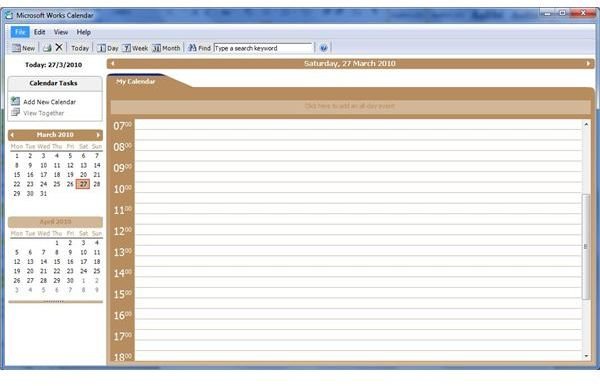
Task: Click the View Together icon
Action: [x=15, y=112]
